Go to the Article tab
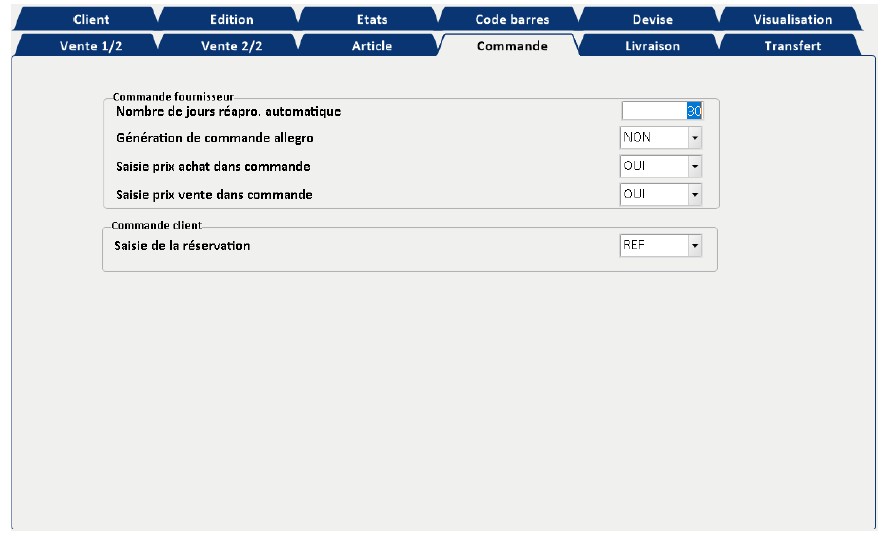 coord(371,46)
